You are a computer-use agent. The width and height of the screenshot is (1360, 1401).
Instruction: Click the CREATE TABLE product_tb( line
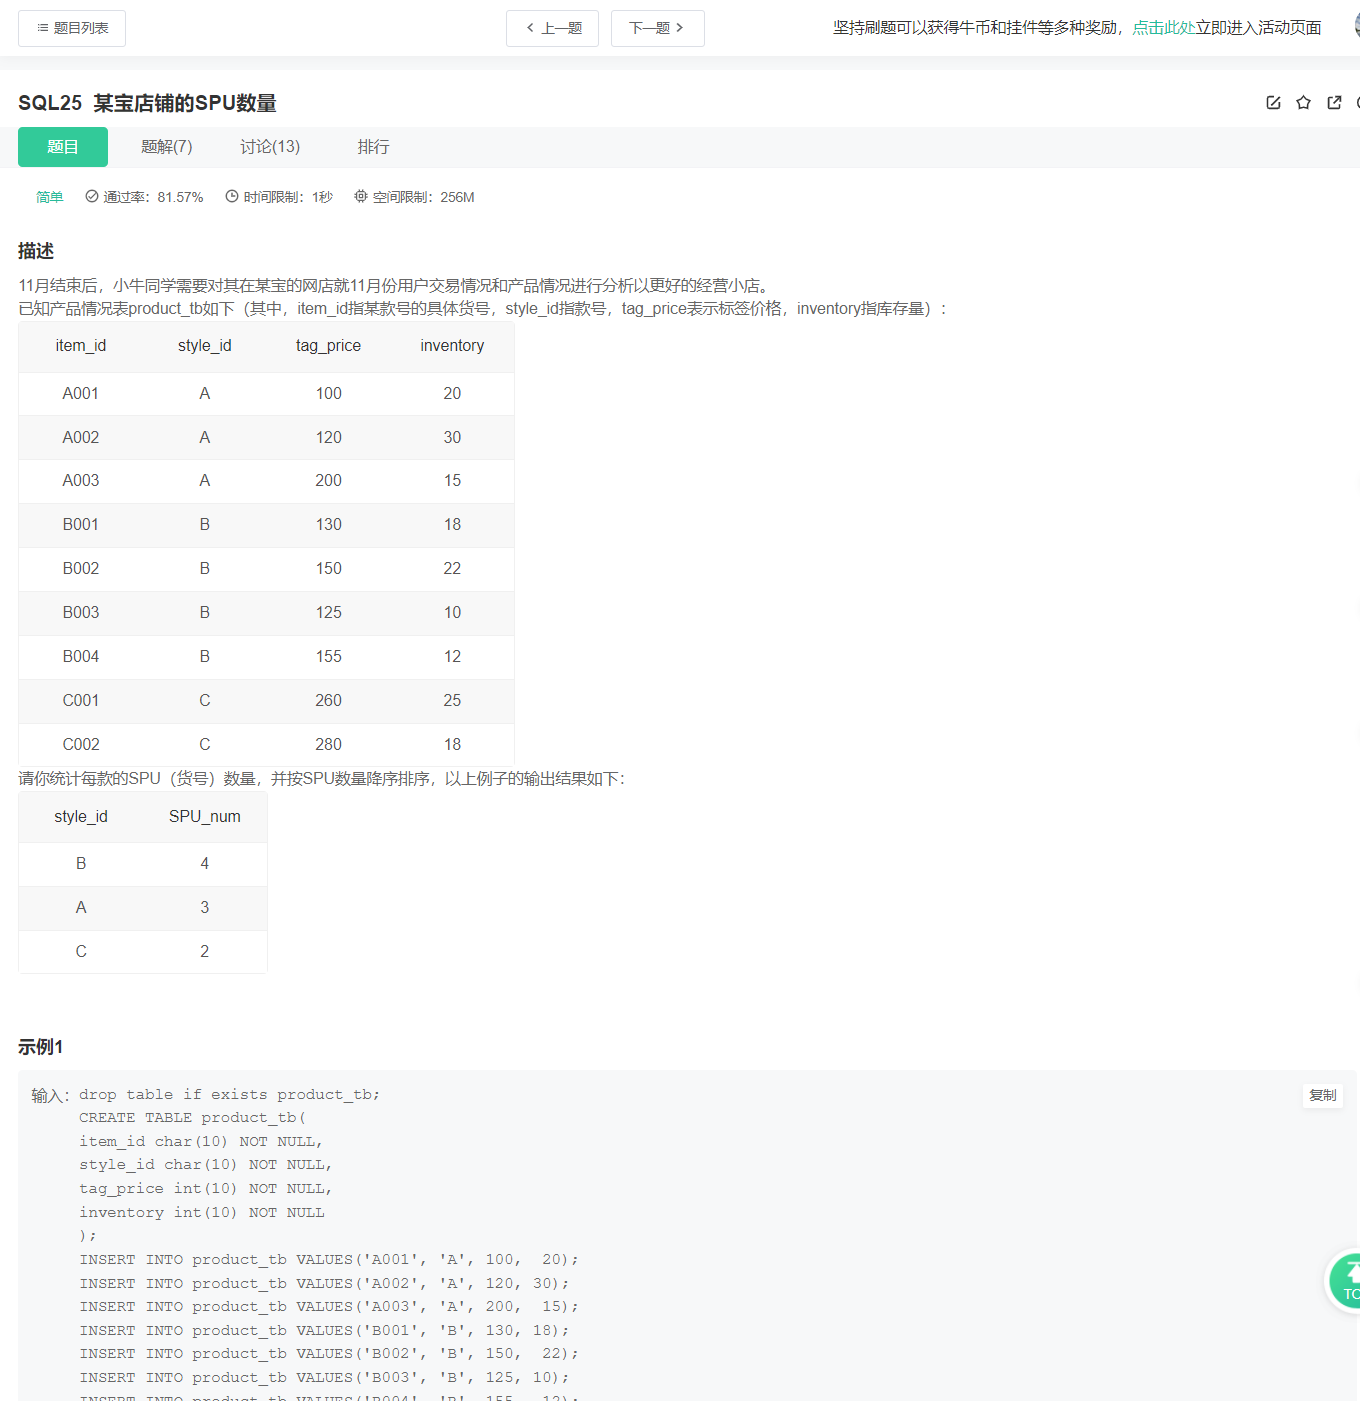click(193, 1118)
